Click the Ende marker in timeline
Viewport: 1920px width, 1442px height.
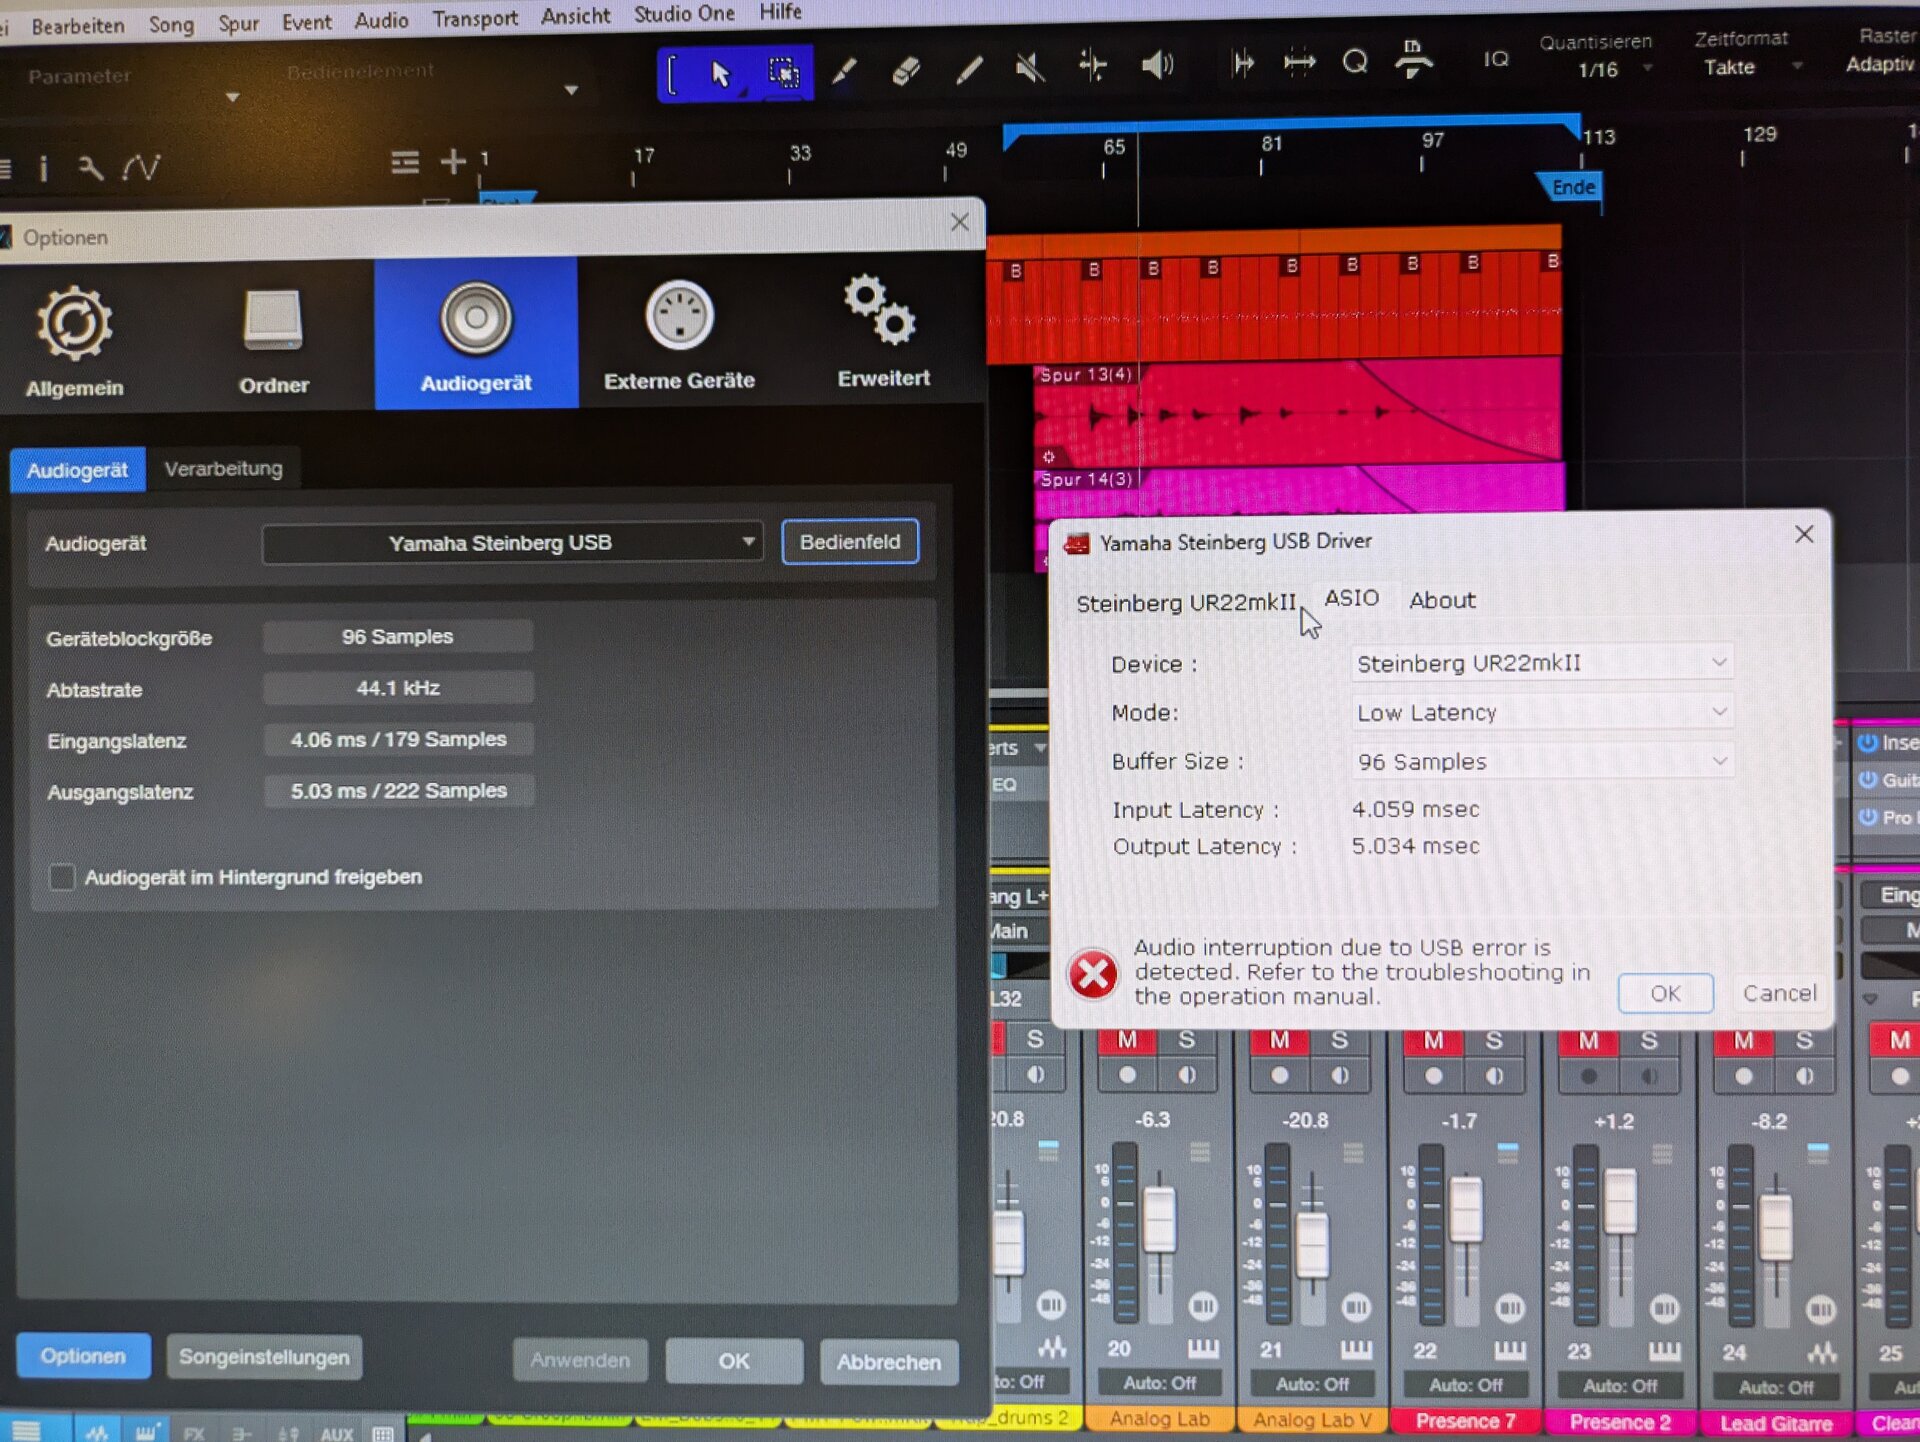[1571, 187]
